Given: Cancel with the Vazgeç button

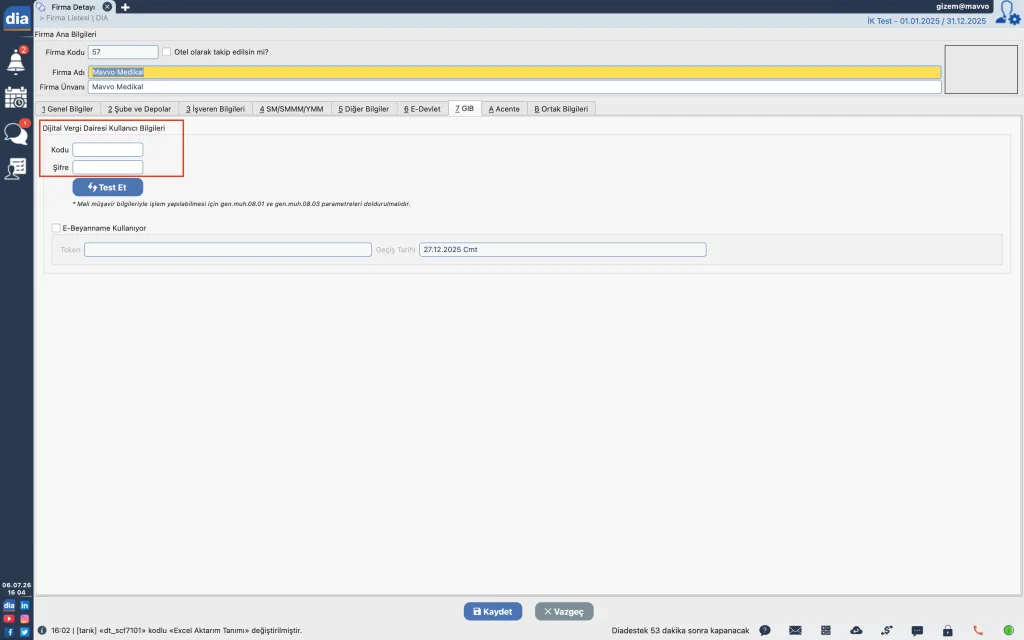Looking at the screenshot, I should point(564,611).
